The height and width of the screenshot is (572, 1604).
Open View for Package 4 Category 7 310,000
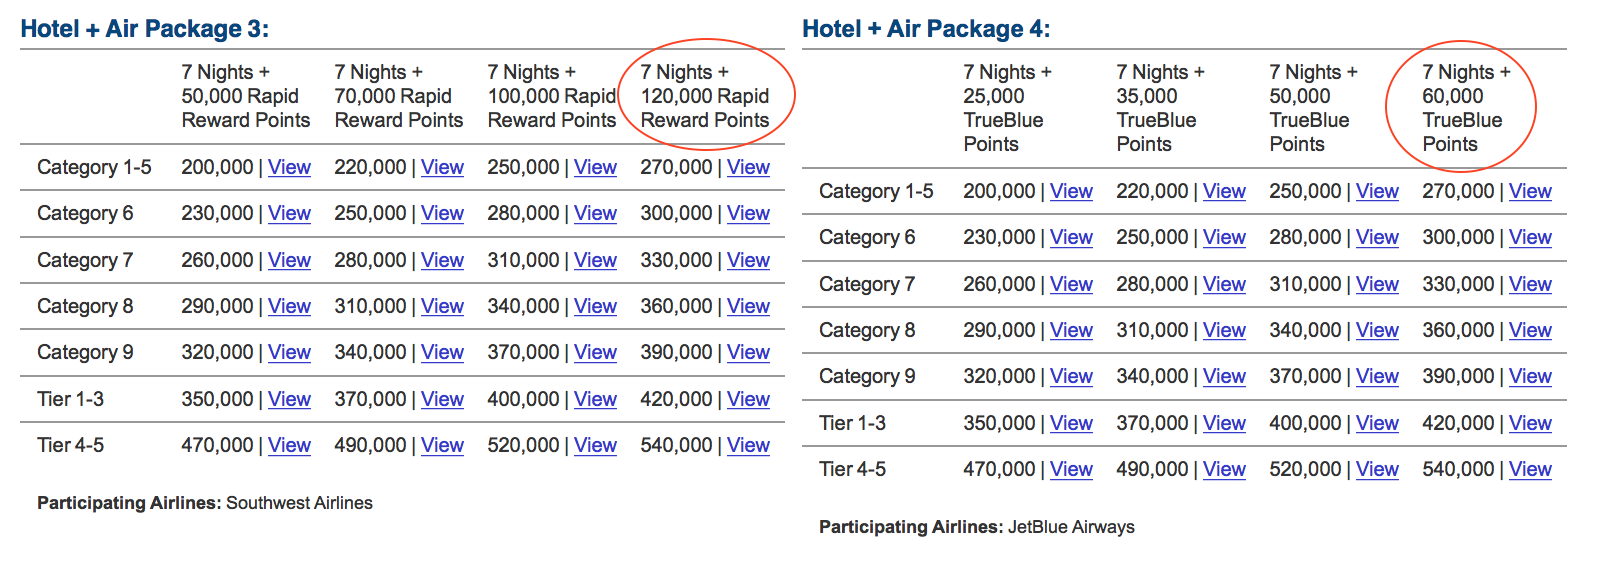tap(1377, 284)
